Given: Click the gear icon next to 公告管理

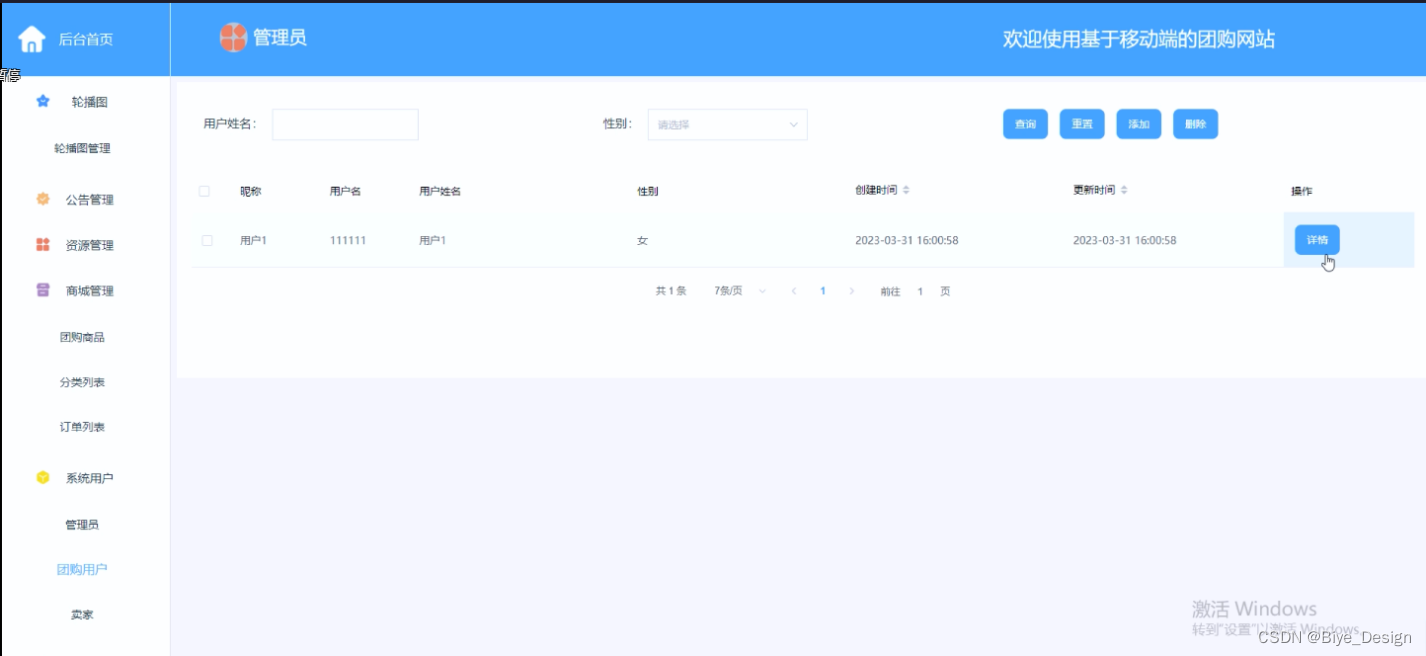Looking at the screenshot, I should [x=43, y=199].
